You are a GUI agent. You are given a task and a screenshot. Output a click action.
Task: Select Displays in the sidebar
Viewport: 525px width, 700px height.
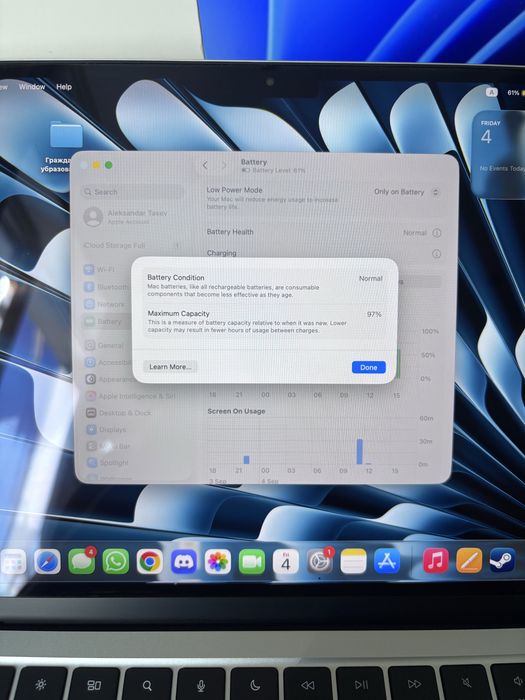click(106, 429)
